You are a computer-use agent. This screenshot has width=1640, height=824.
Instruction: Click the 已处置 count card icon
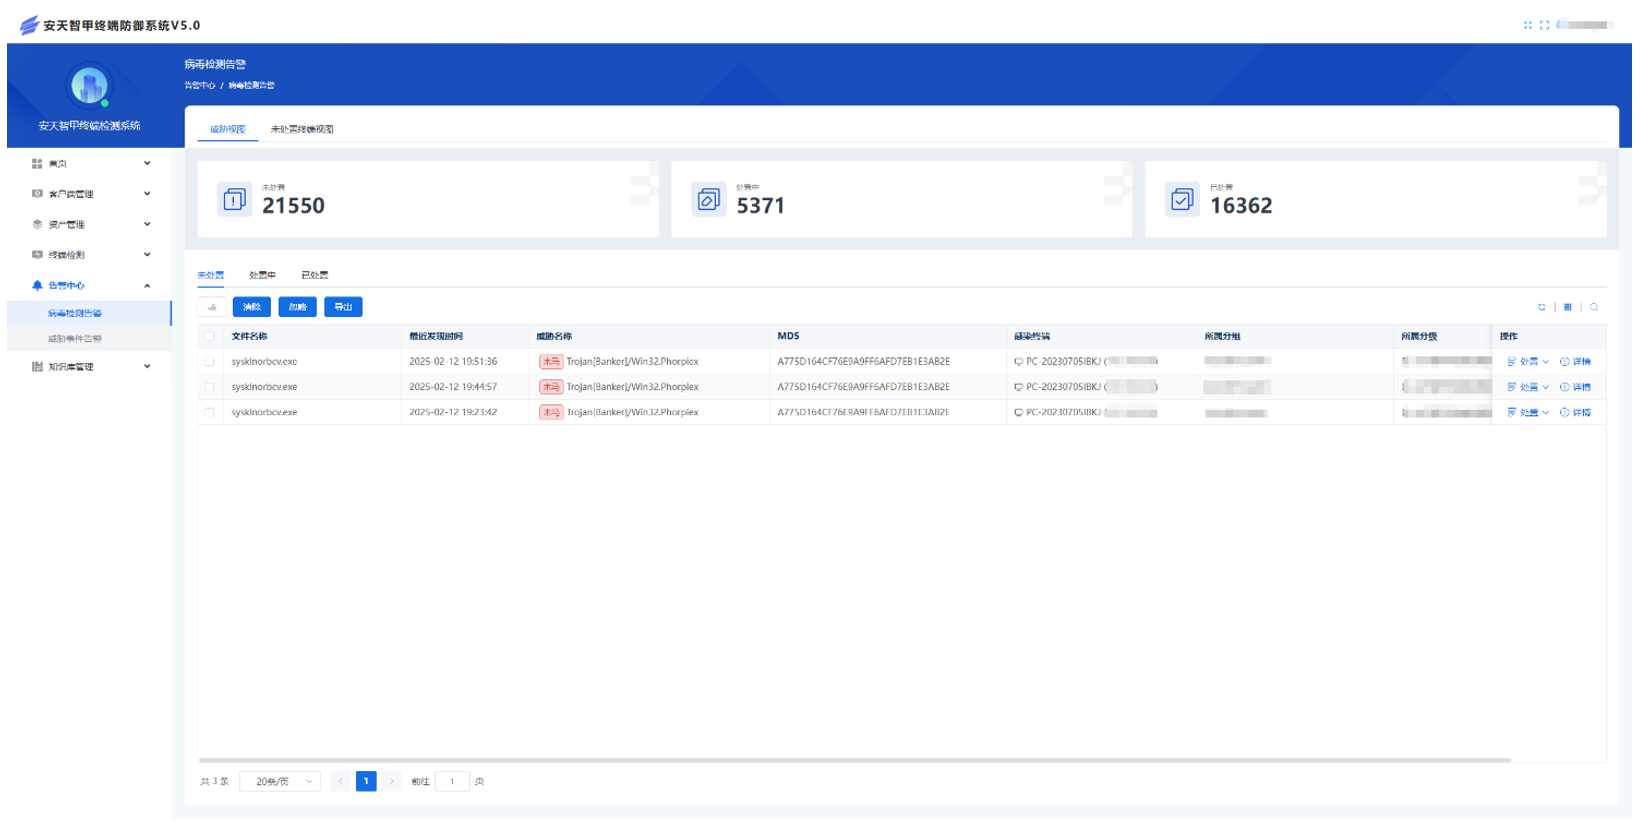[1182, 200]
